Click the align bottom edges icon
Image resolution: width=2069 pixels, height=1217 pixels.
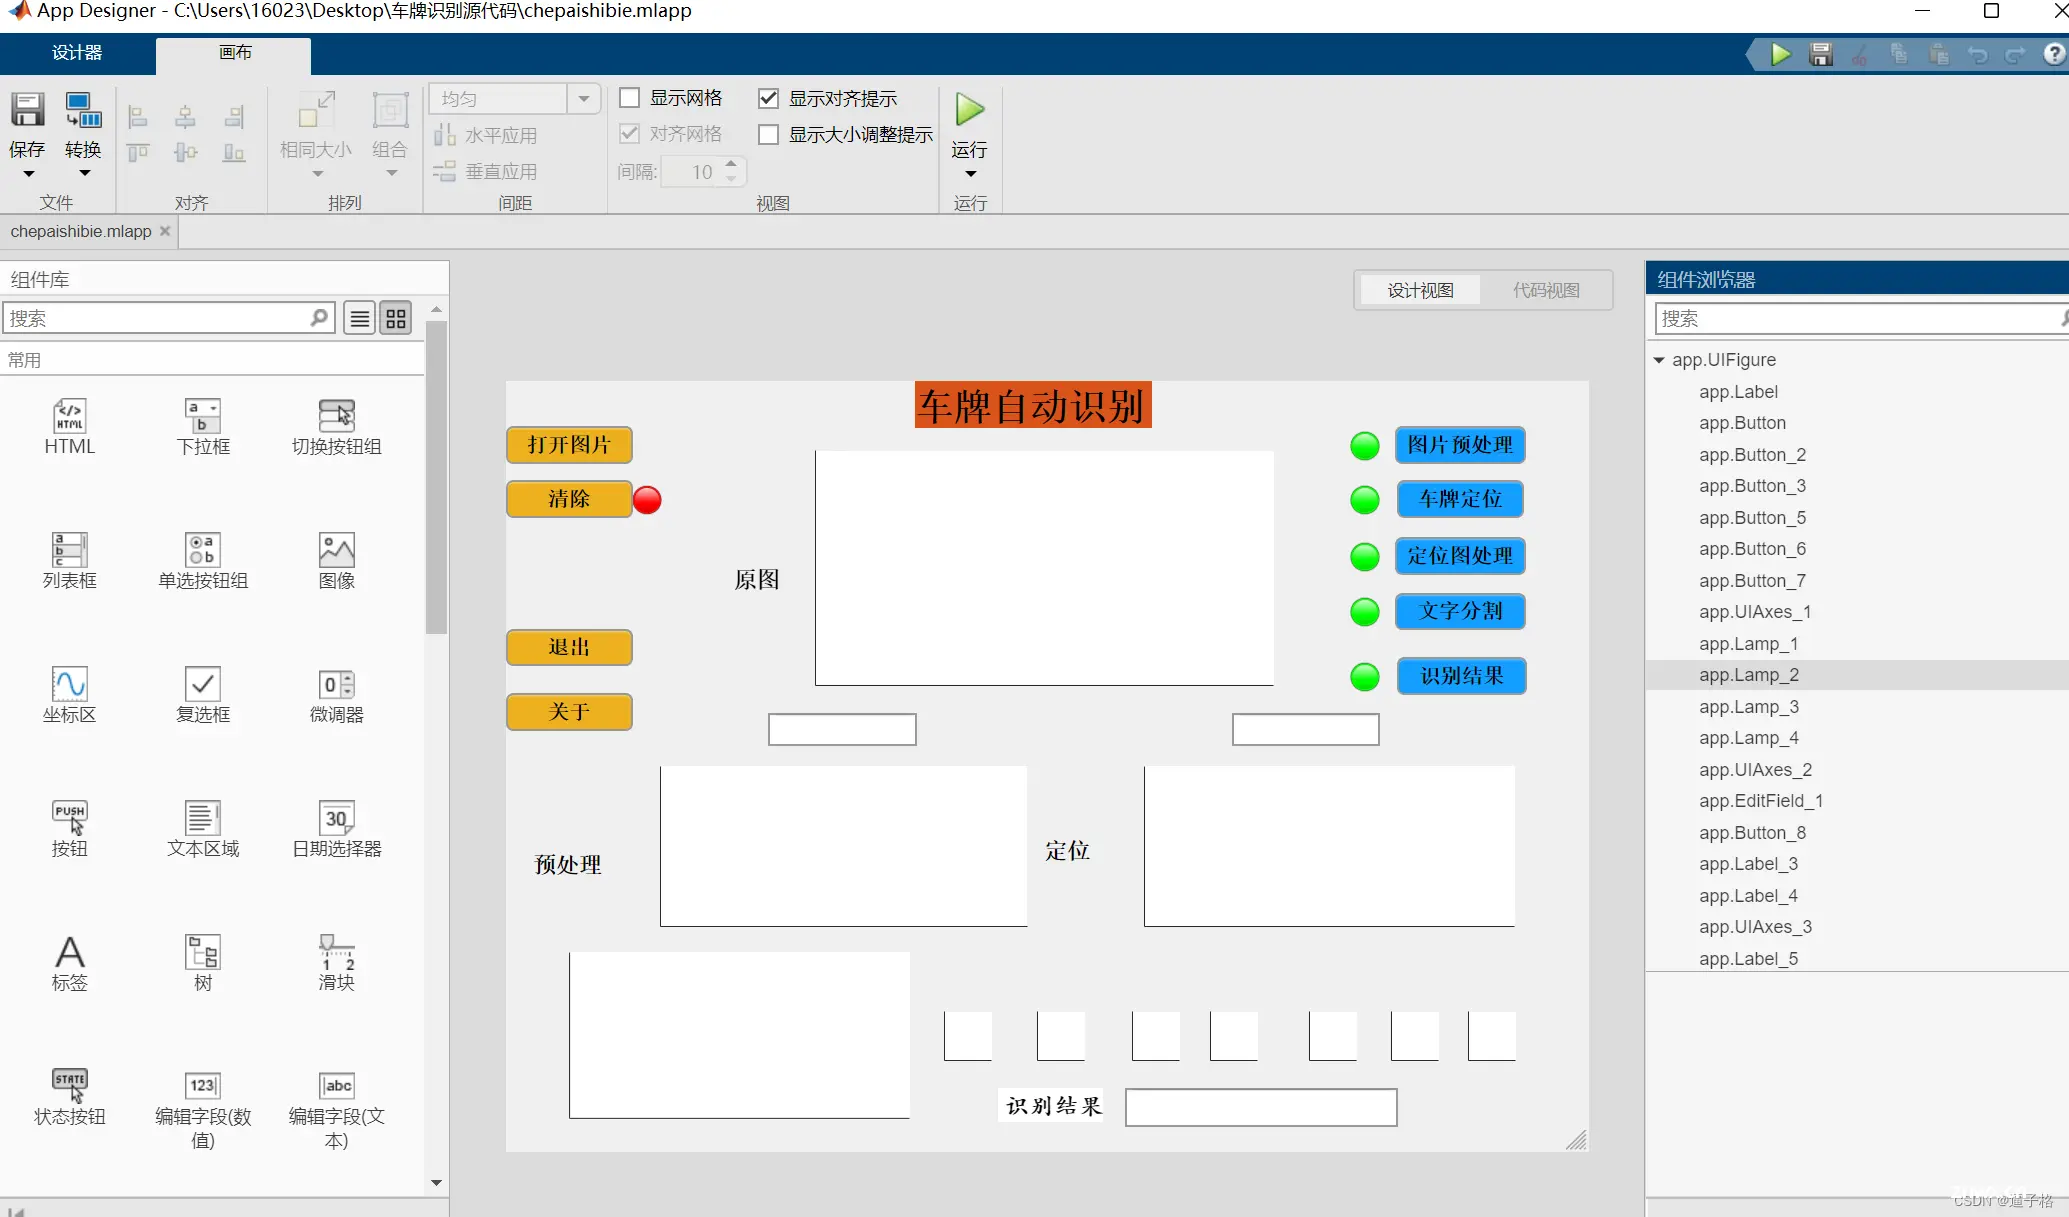(234, 152)
